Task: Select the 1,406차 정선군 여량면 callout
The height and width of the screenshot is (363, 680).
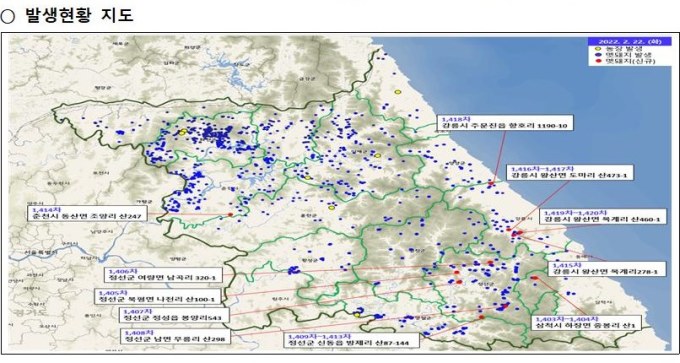Action: click(163, 275)
